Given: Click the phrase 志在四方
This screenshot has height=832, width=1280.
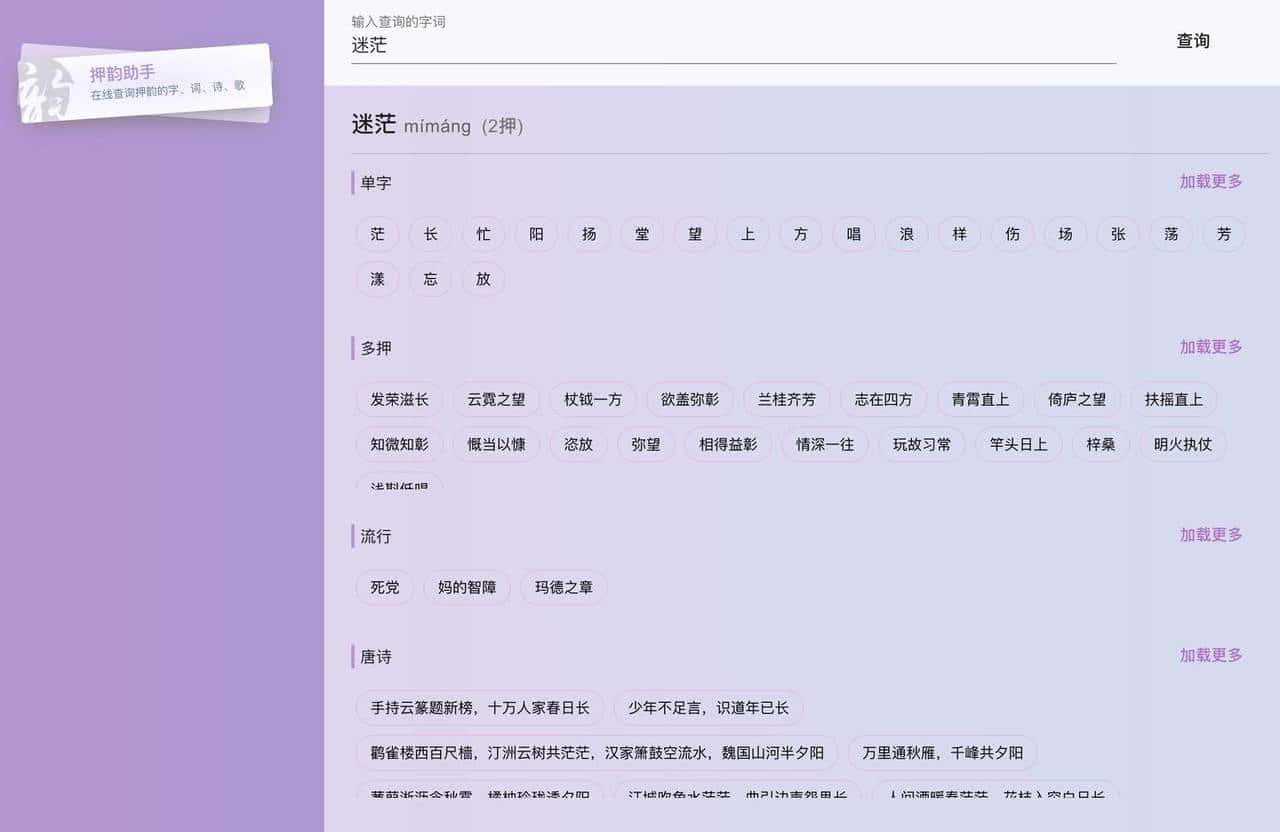Looking at the screenshot, I should 883,399.
